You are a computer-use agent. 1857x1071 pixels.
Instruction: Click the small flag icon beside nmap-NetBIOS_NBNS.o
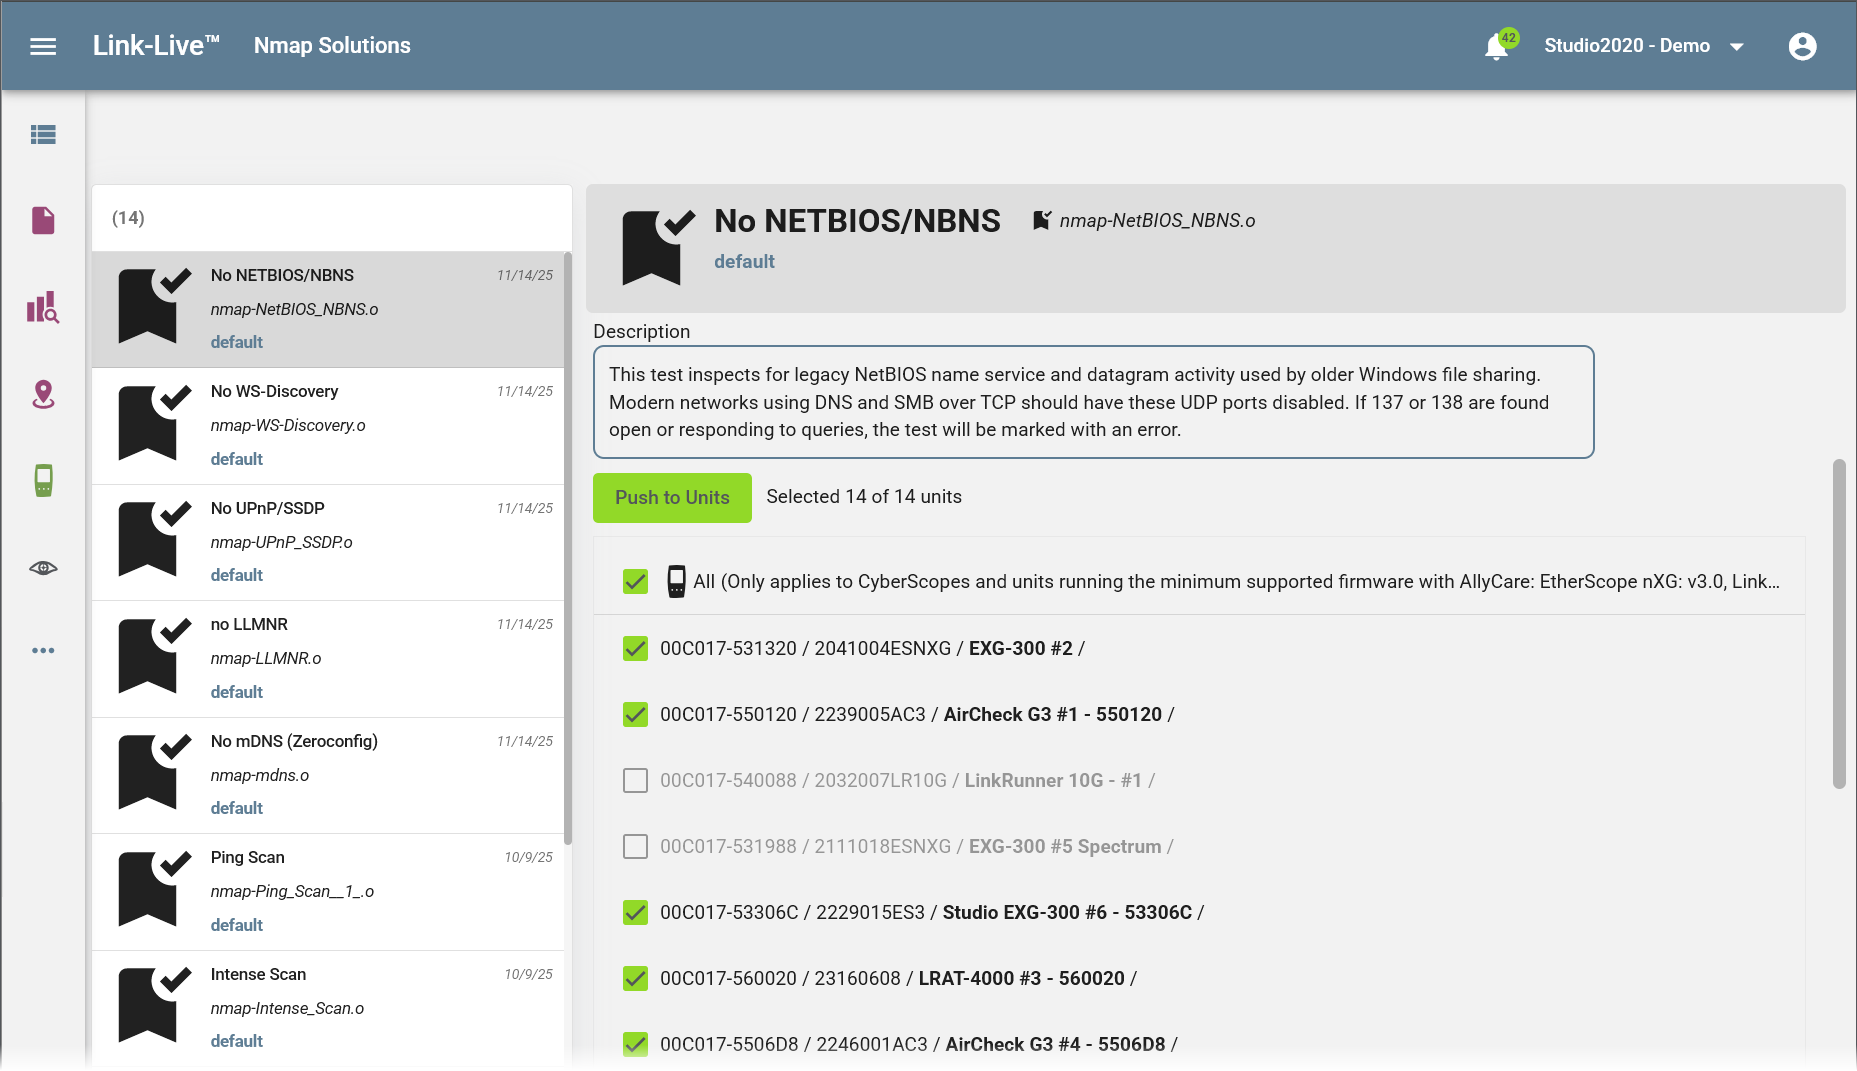tap(1041, 220)
